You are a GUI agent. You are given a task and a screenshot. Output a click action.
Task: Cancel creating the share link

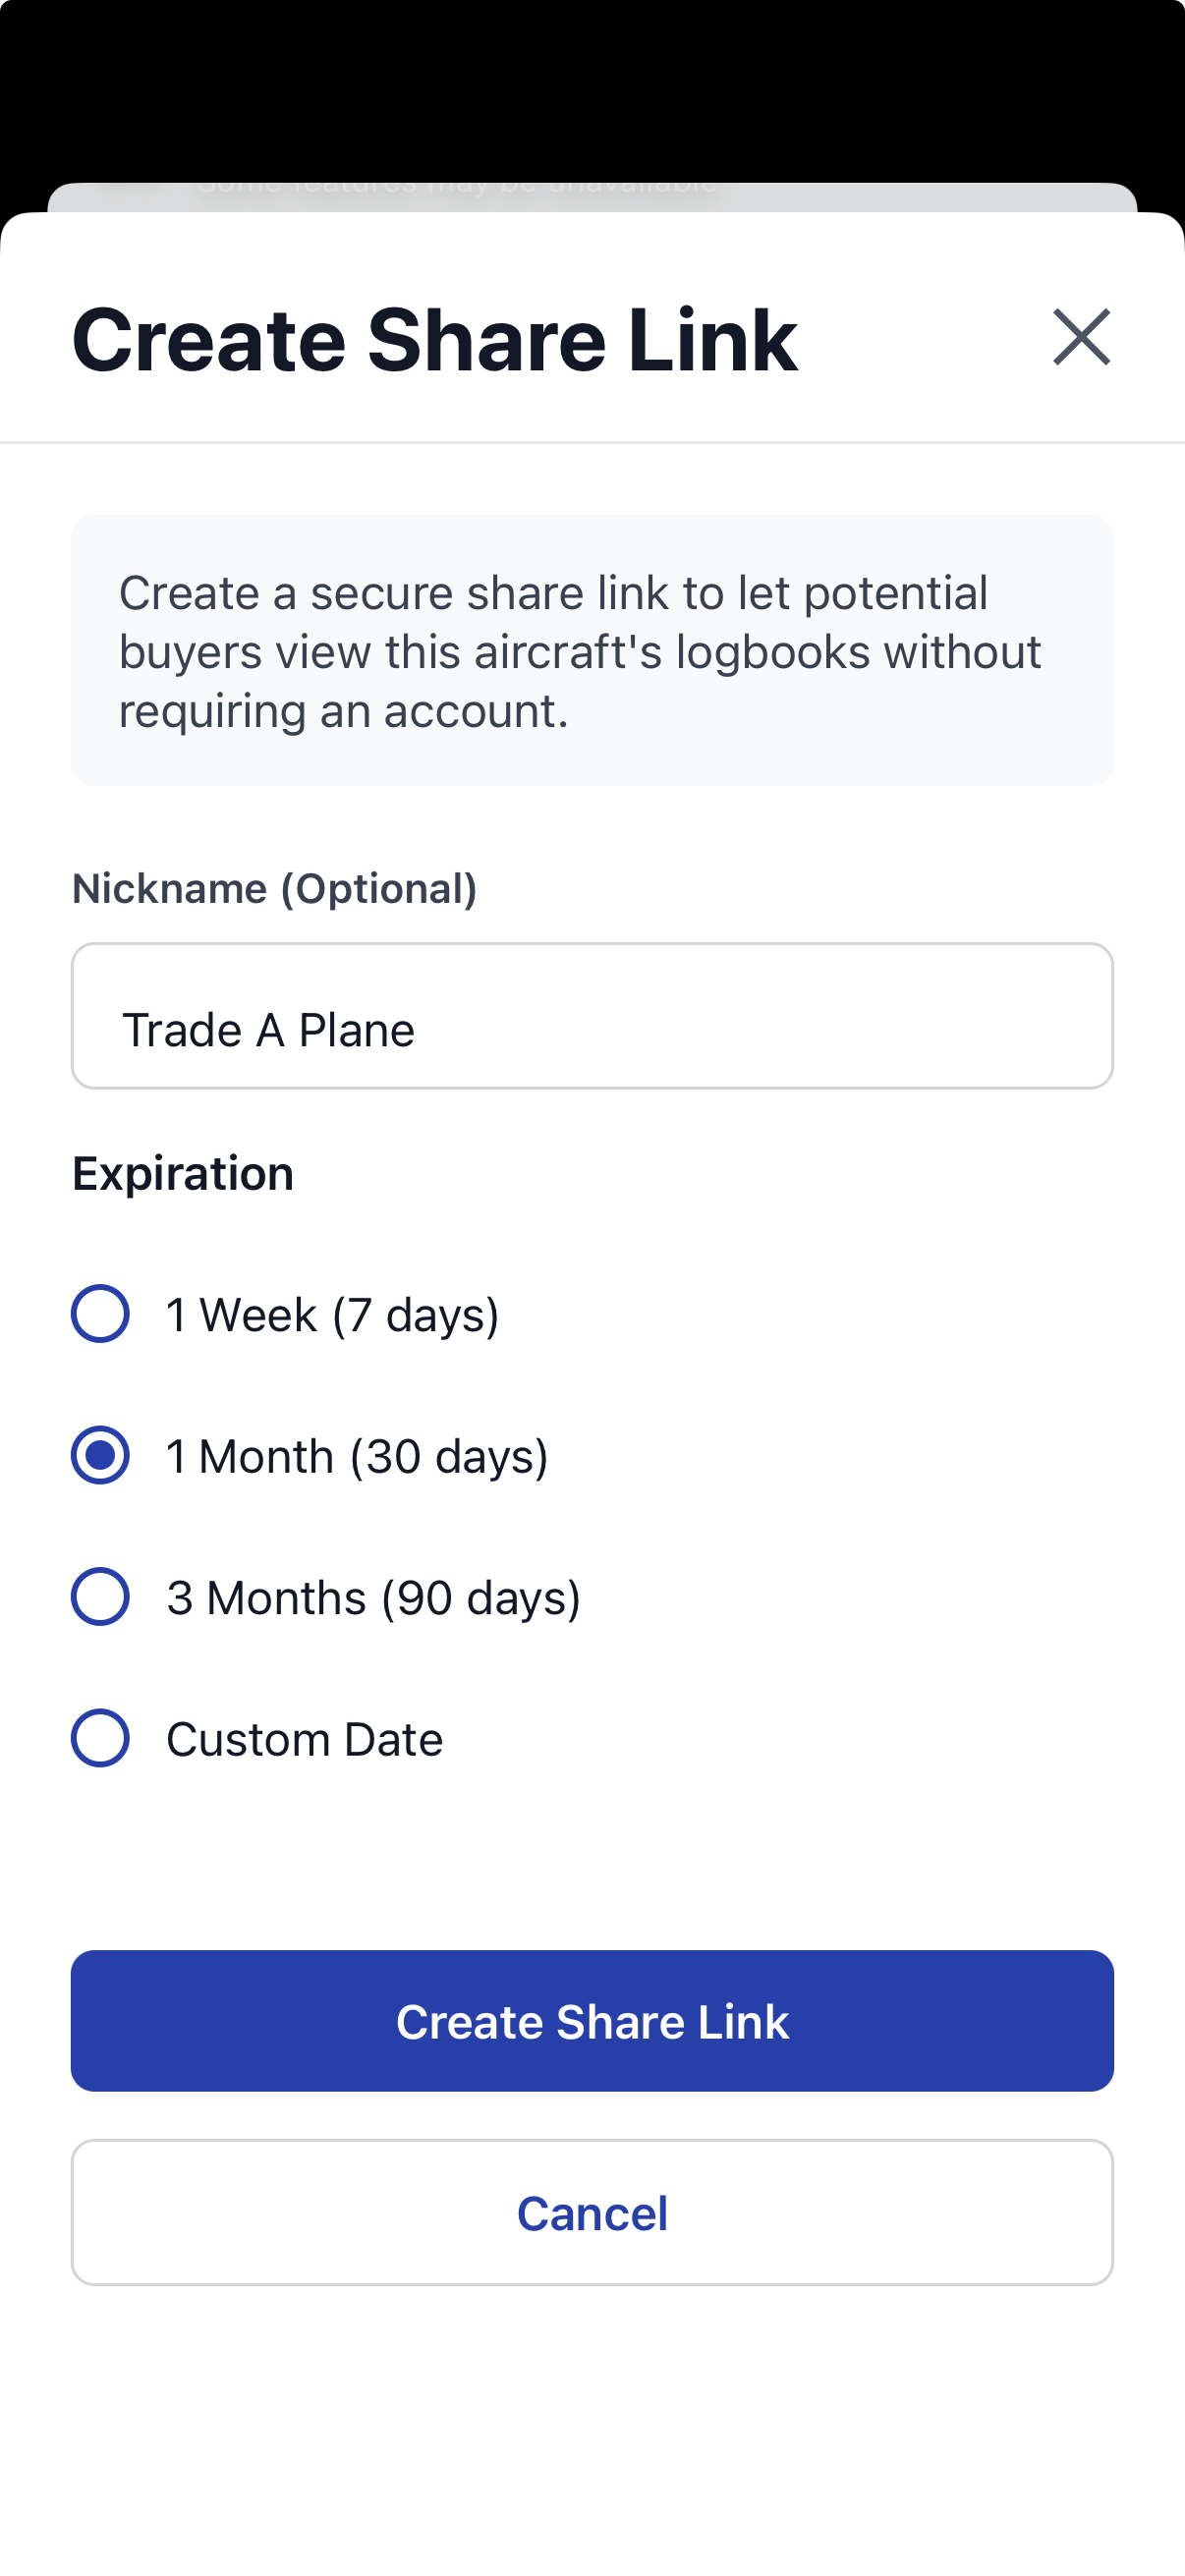[x=592, y=2213]
